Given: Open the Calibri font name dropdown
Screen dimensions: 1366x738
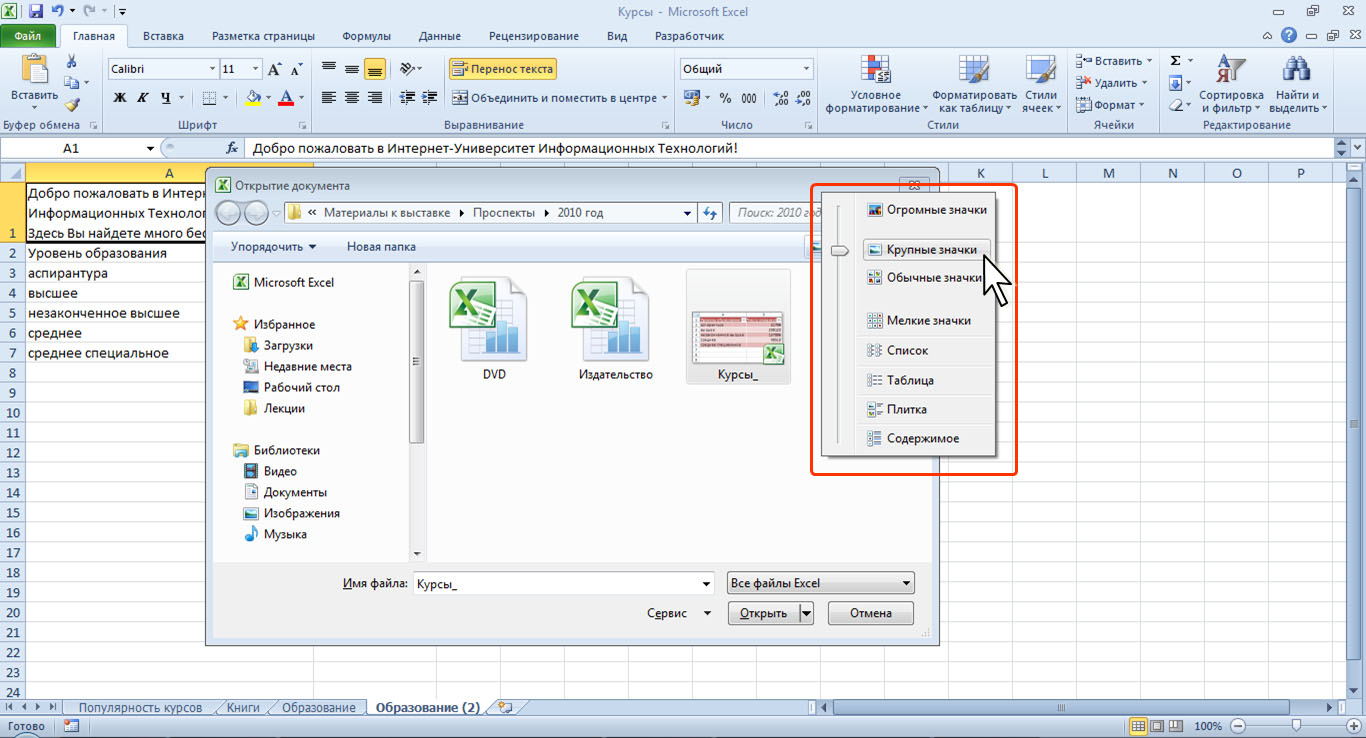Looking at the screenshot, I should [x=212, y=69].
